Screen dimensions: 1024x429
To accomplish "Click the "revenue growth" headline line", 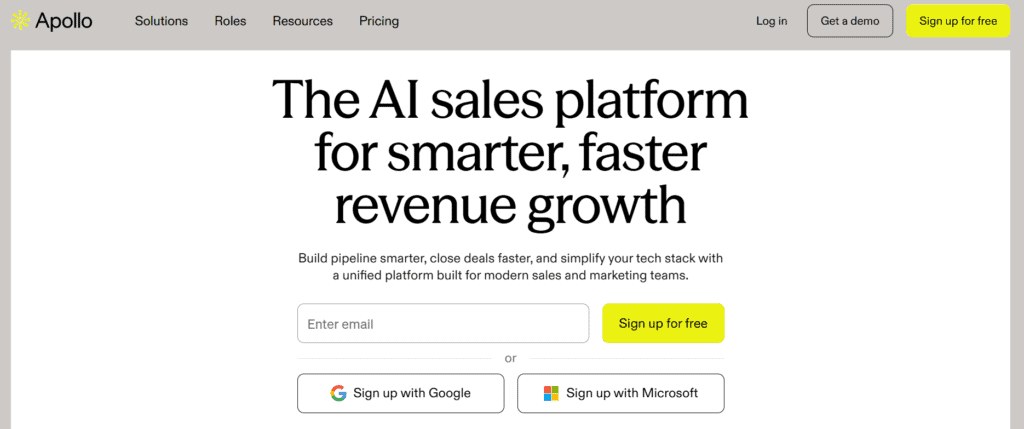I will pos(510,204).
